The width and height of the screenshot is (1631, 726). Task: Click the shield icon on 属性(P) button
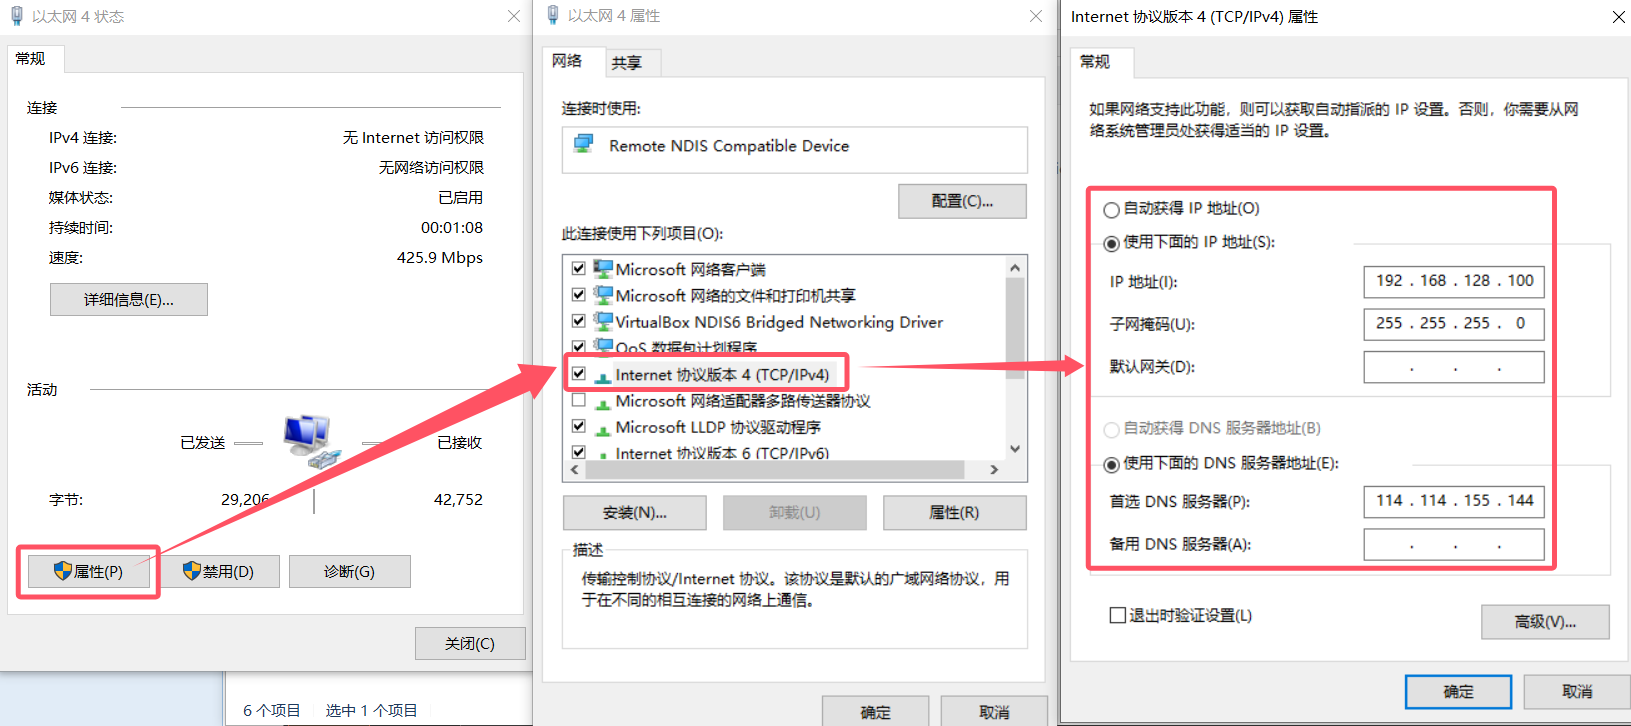coord(63,571)
